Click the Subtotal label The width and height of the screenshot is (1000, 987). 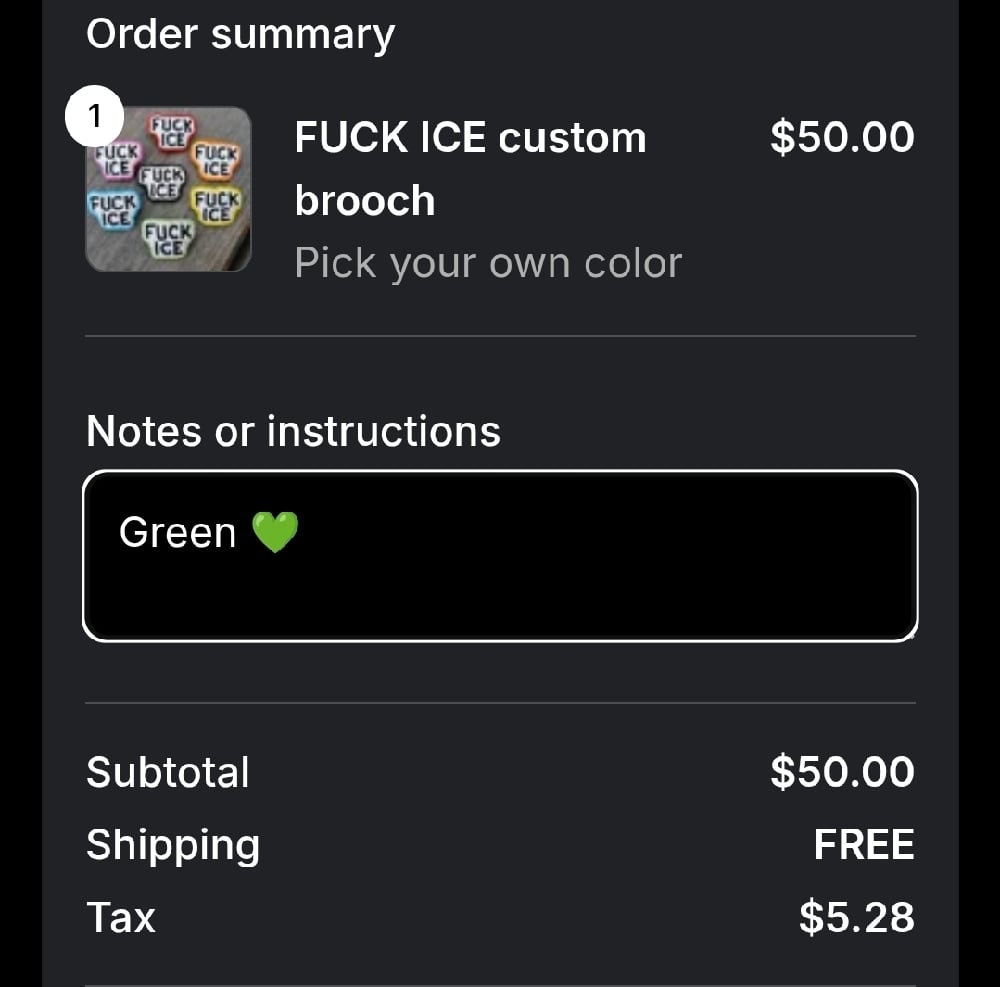(x=168, y=772)
